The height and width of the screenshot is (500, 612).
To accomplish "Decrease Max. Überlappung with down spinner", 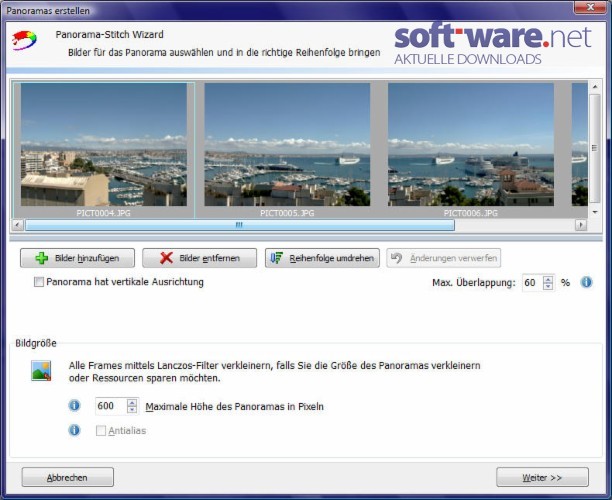I will coord(548,286).
